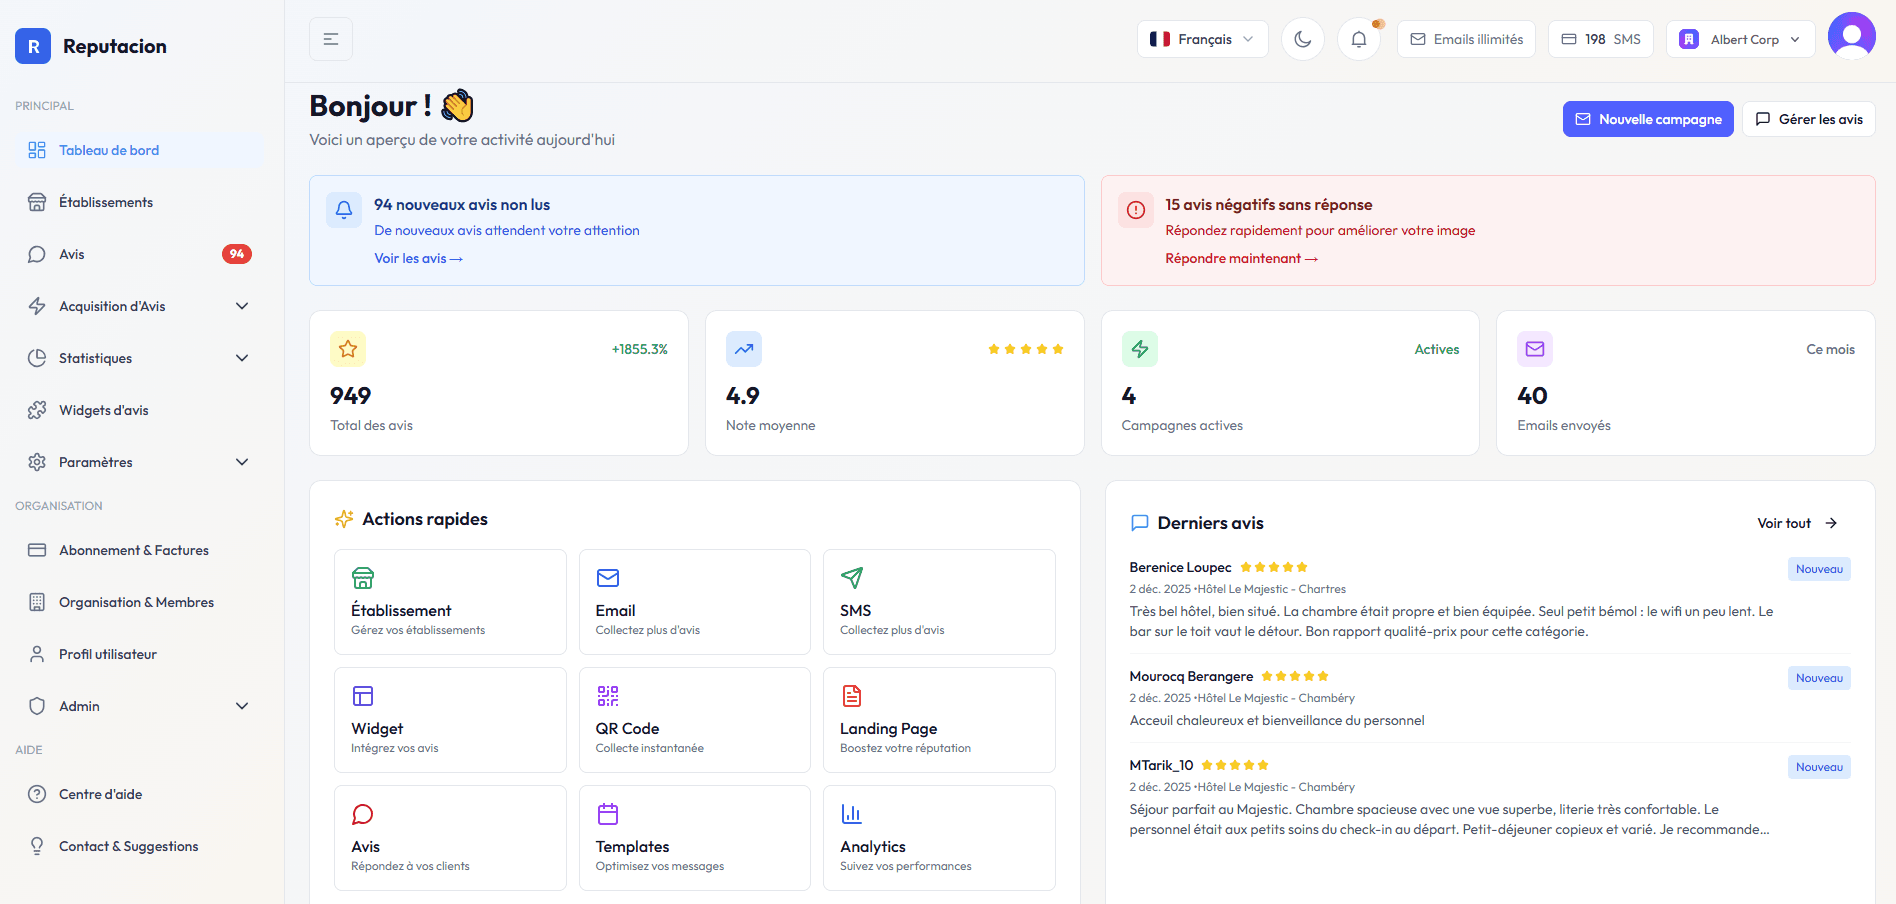Expand the Statistiques sidebar section
This screenshot has width=1896, height=904.
140,358
